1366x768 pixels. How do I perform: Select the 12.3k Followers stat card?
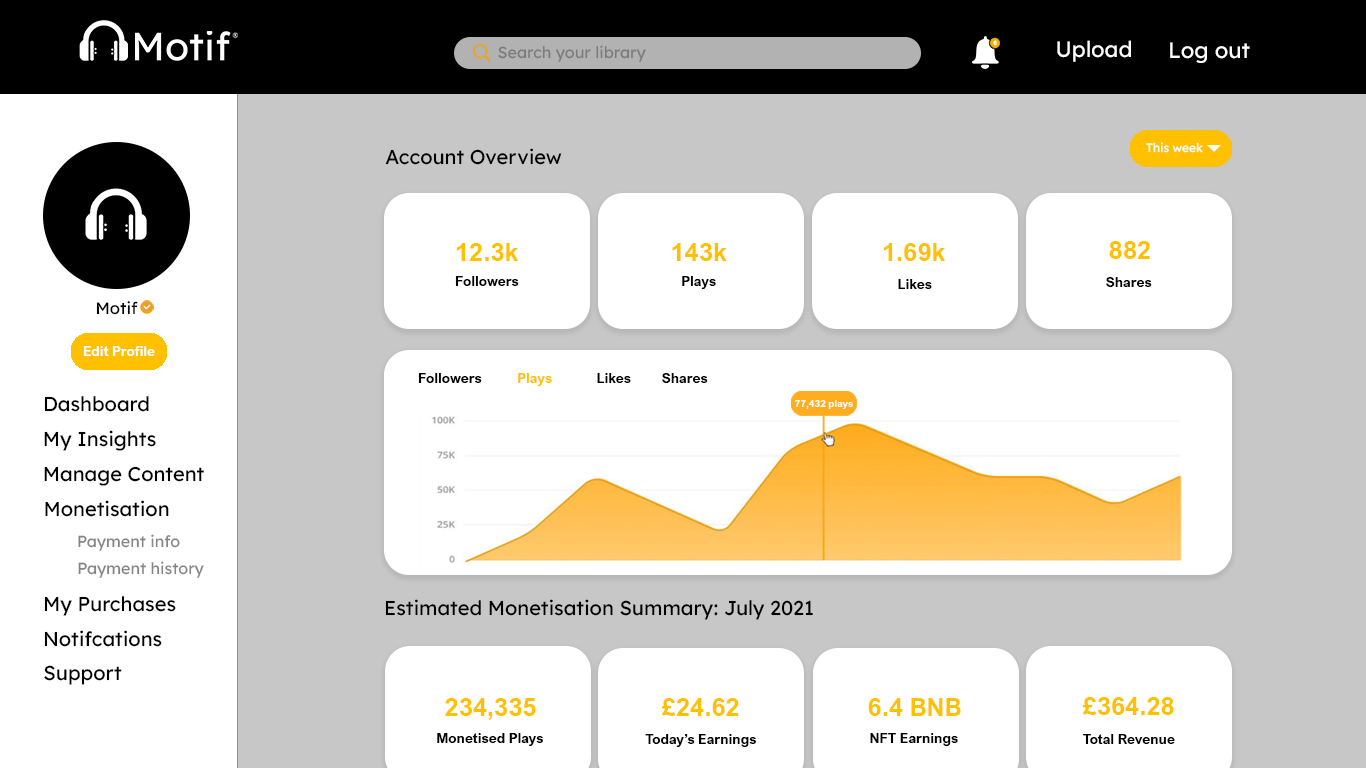coord(486,261)
